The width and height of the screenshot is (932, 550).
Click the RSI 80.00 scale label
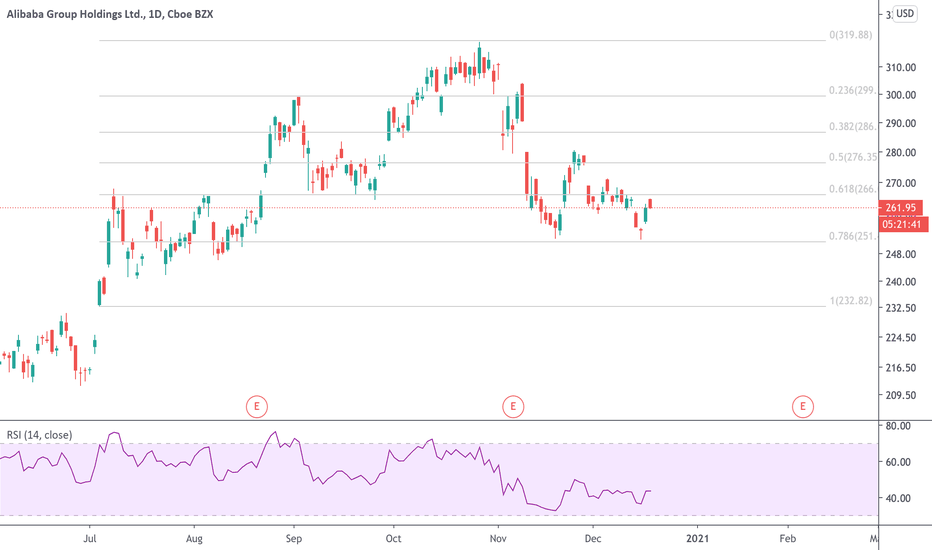click(x=898, y=426)
